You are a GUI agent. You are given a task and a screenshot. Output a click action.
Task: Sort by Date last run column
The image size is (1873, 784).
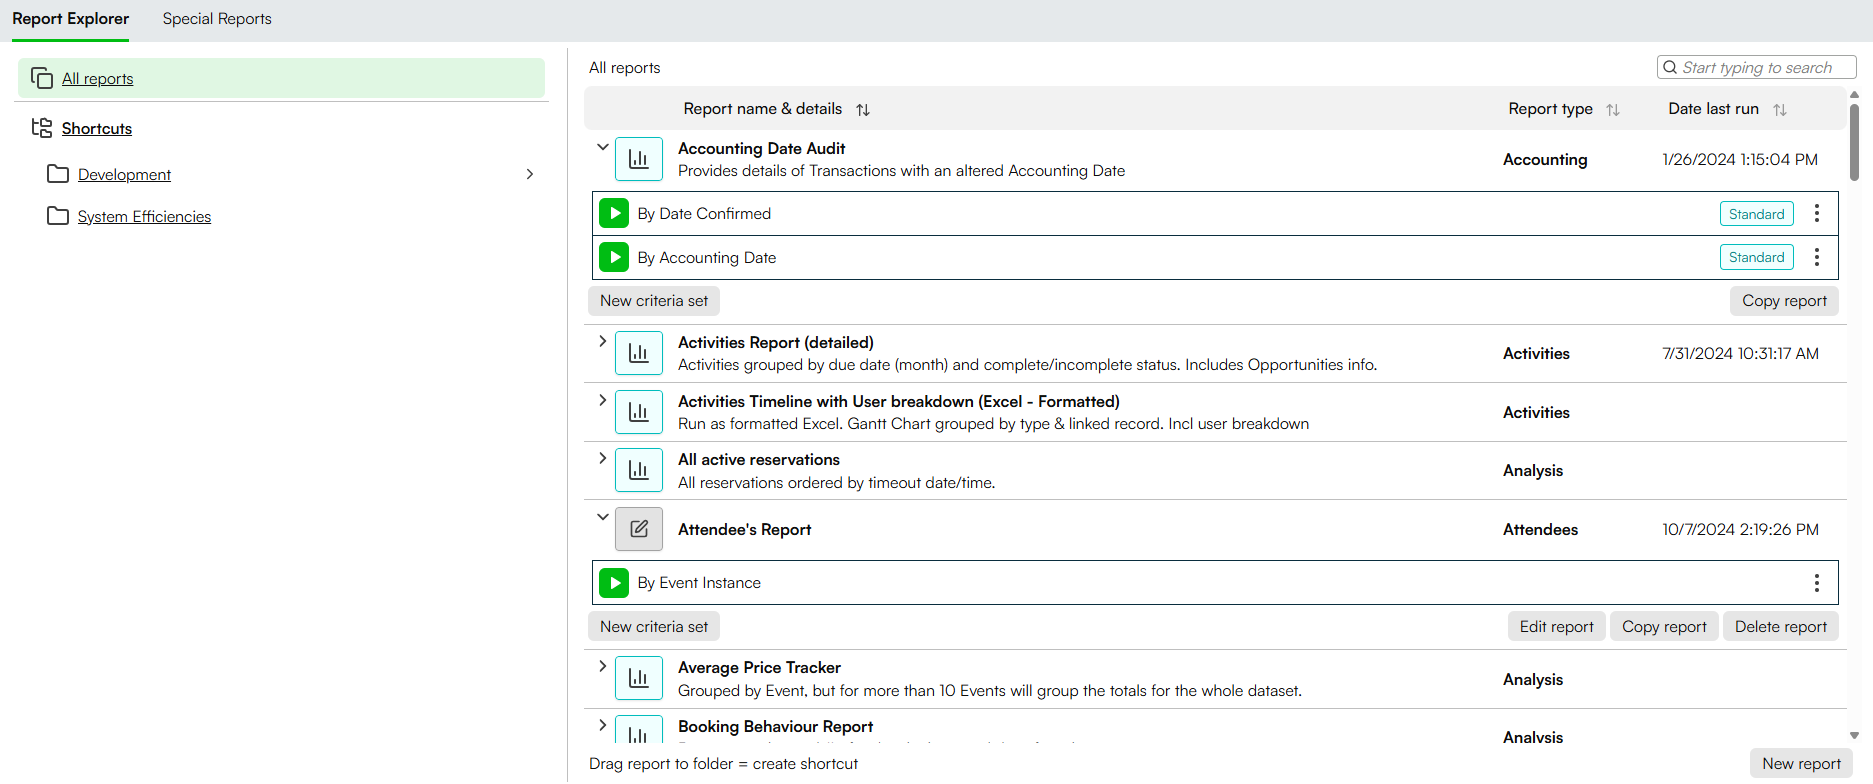coord(1780,109)
